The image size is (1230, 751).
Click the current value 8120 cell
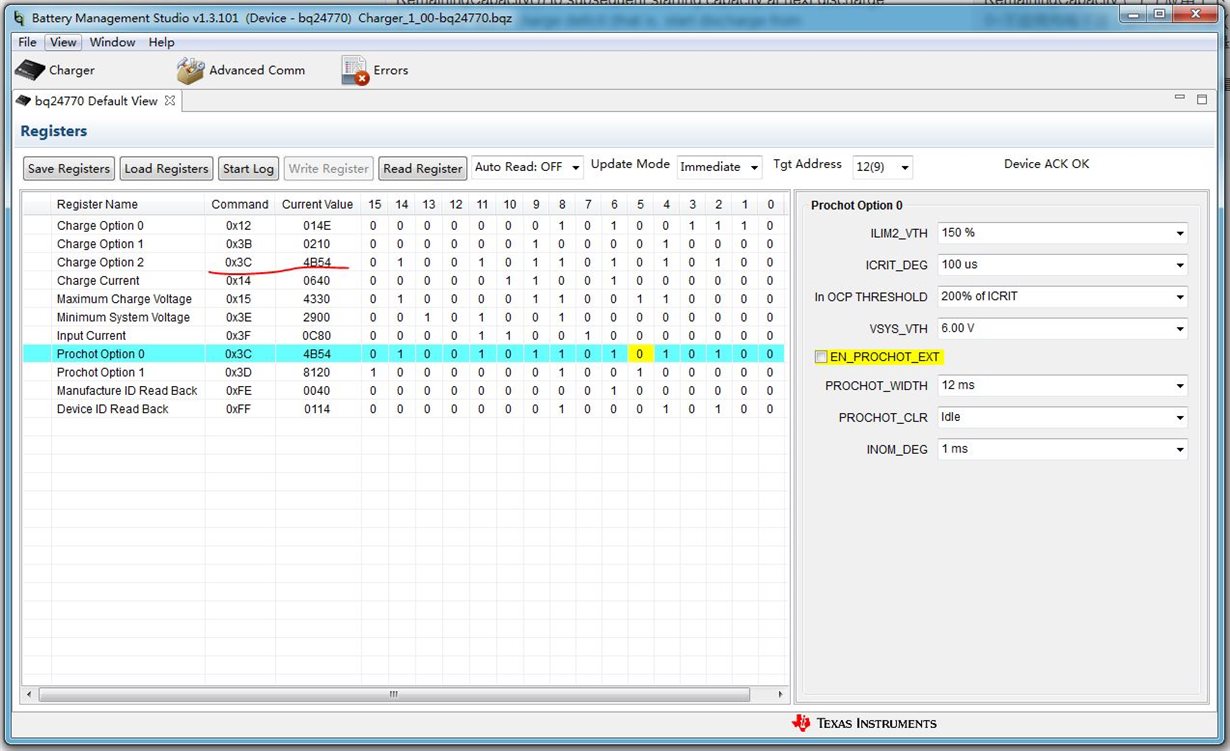click(x=317, y=372)
